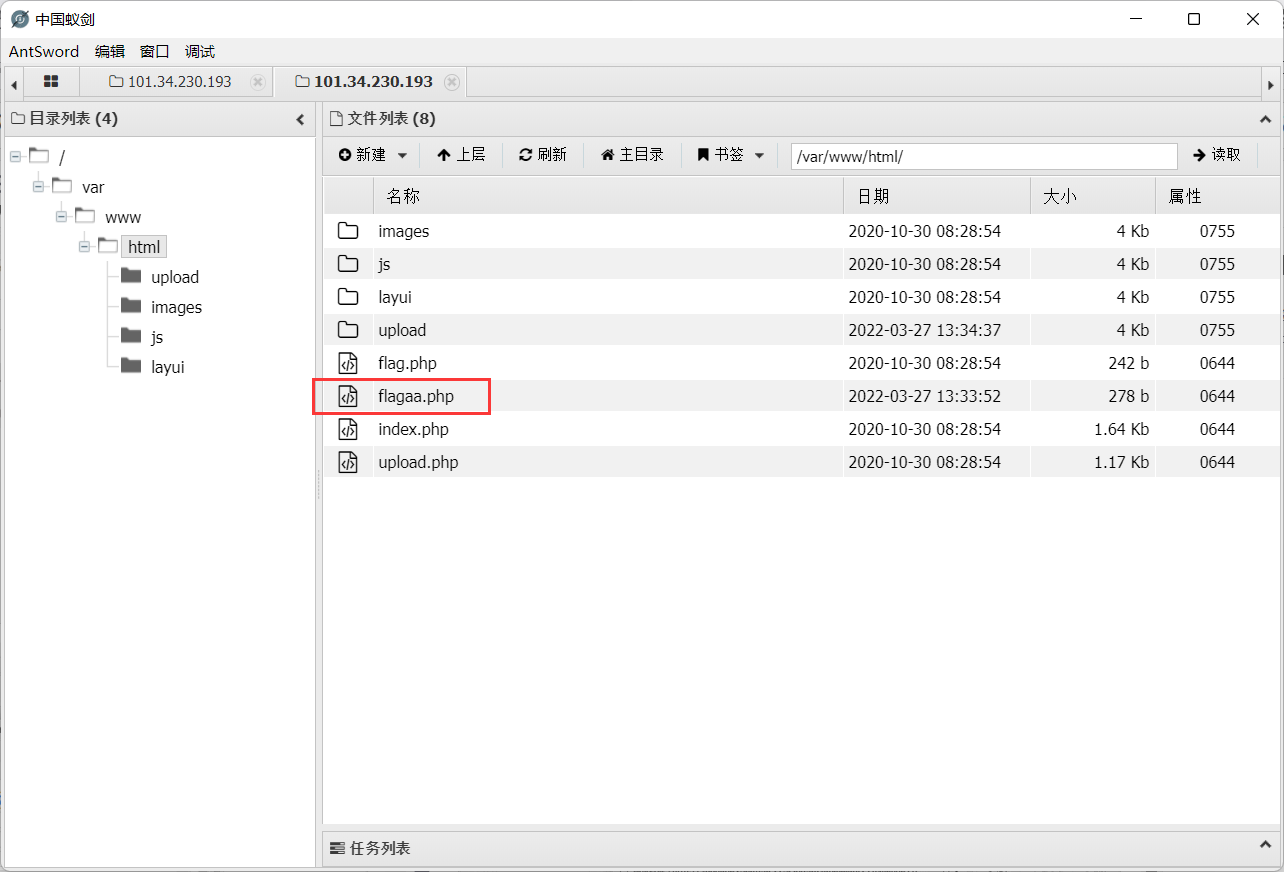Open the 窗口 menu
This screenshot has width=1284, height=872.
pyautogui.click(x=155, y=52)
